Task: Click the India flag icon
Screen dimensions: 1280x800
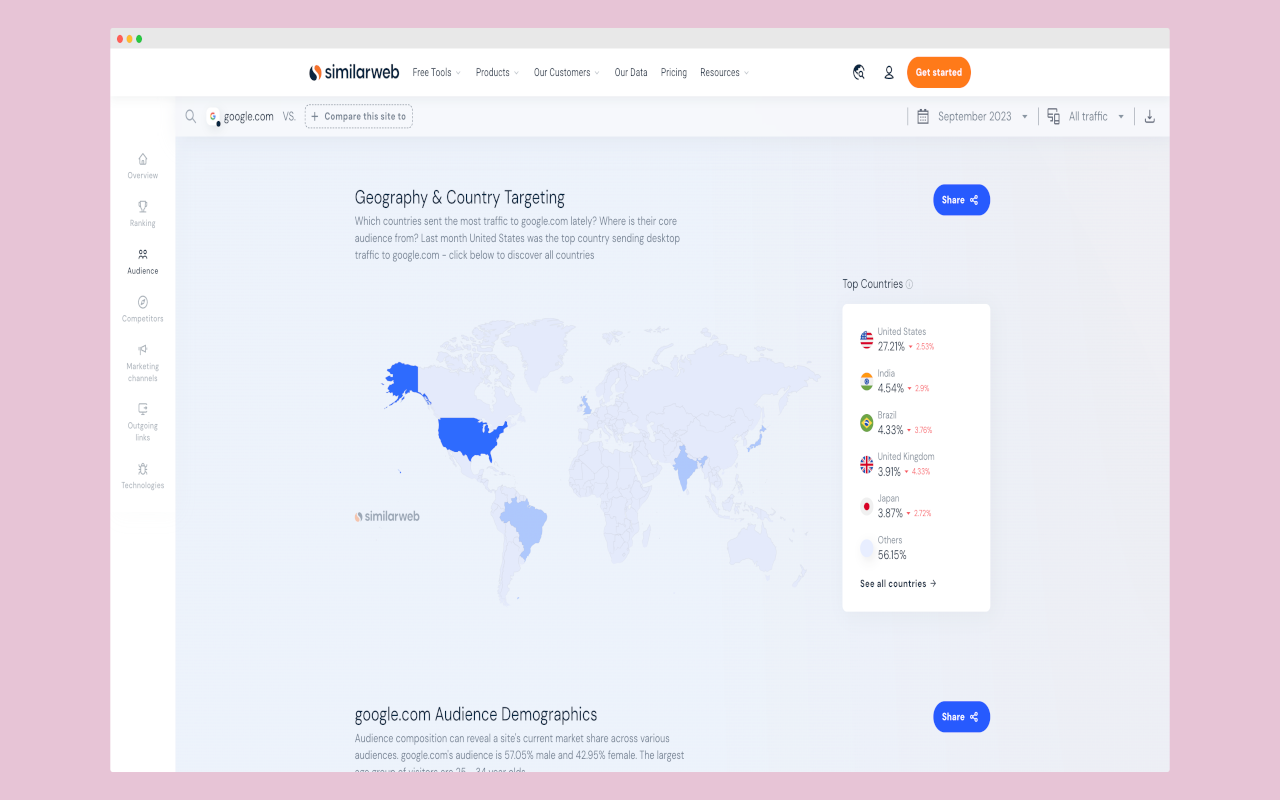Action: [x=866, y=381]
